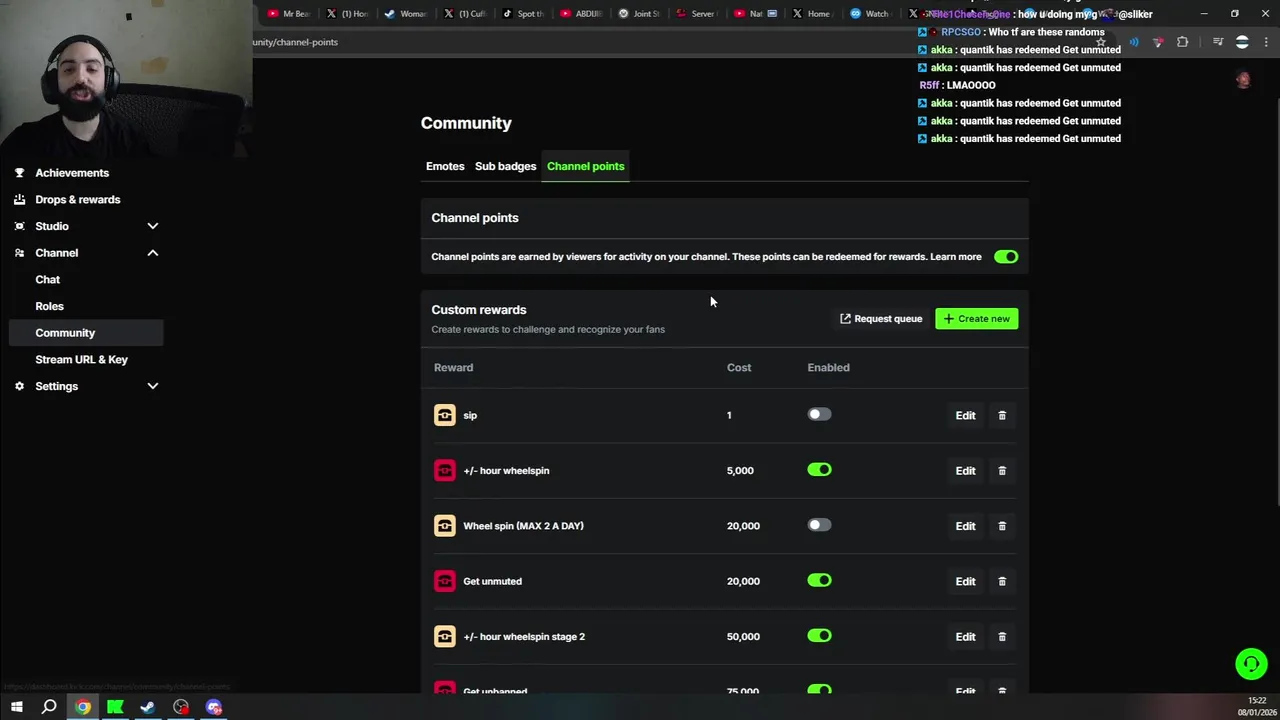Disable the +/- hour wheelspin reward
This screenshot has height=720, width=1280.
click(x=819, y=470)
